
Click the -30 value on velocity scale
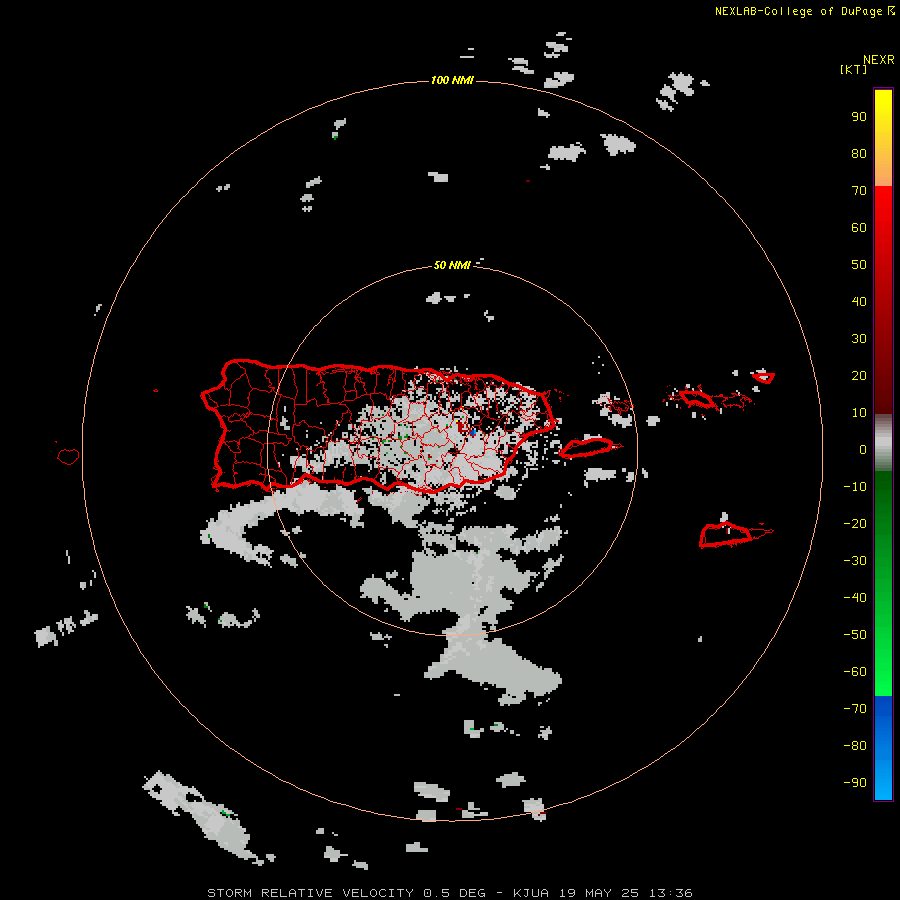tap(855, 561)
